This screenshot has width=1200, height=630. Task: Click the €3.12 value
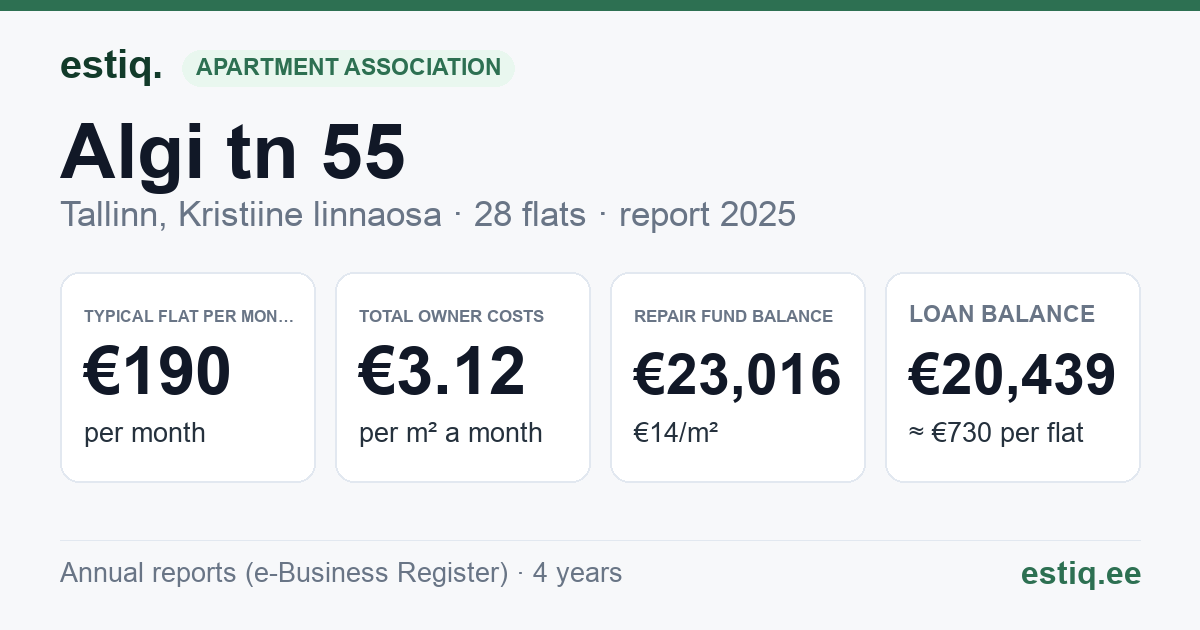pos(442,372)
